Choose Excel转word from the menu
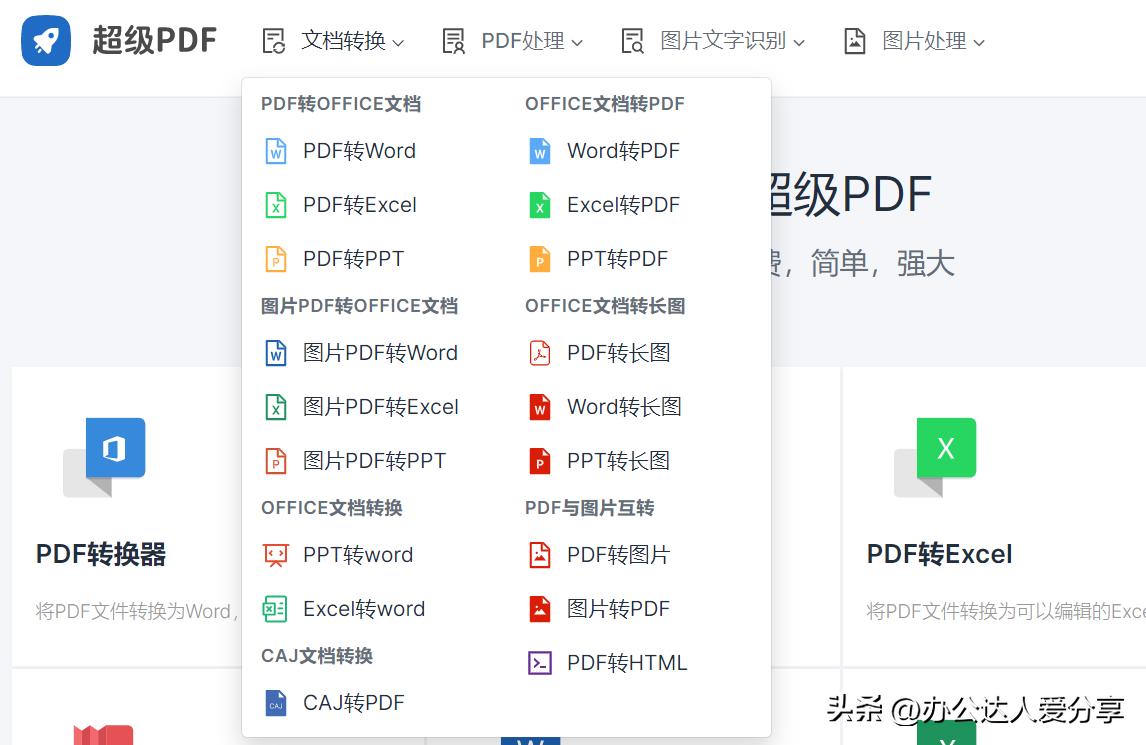Image resolution: width=1146 pixels, height=745 pixels. [x=364, y=609]
